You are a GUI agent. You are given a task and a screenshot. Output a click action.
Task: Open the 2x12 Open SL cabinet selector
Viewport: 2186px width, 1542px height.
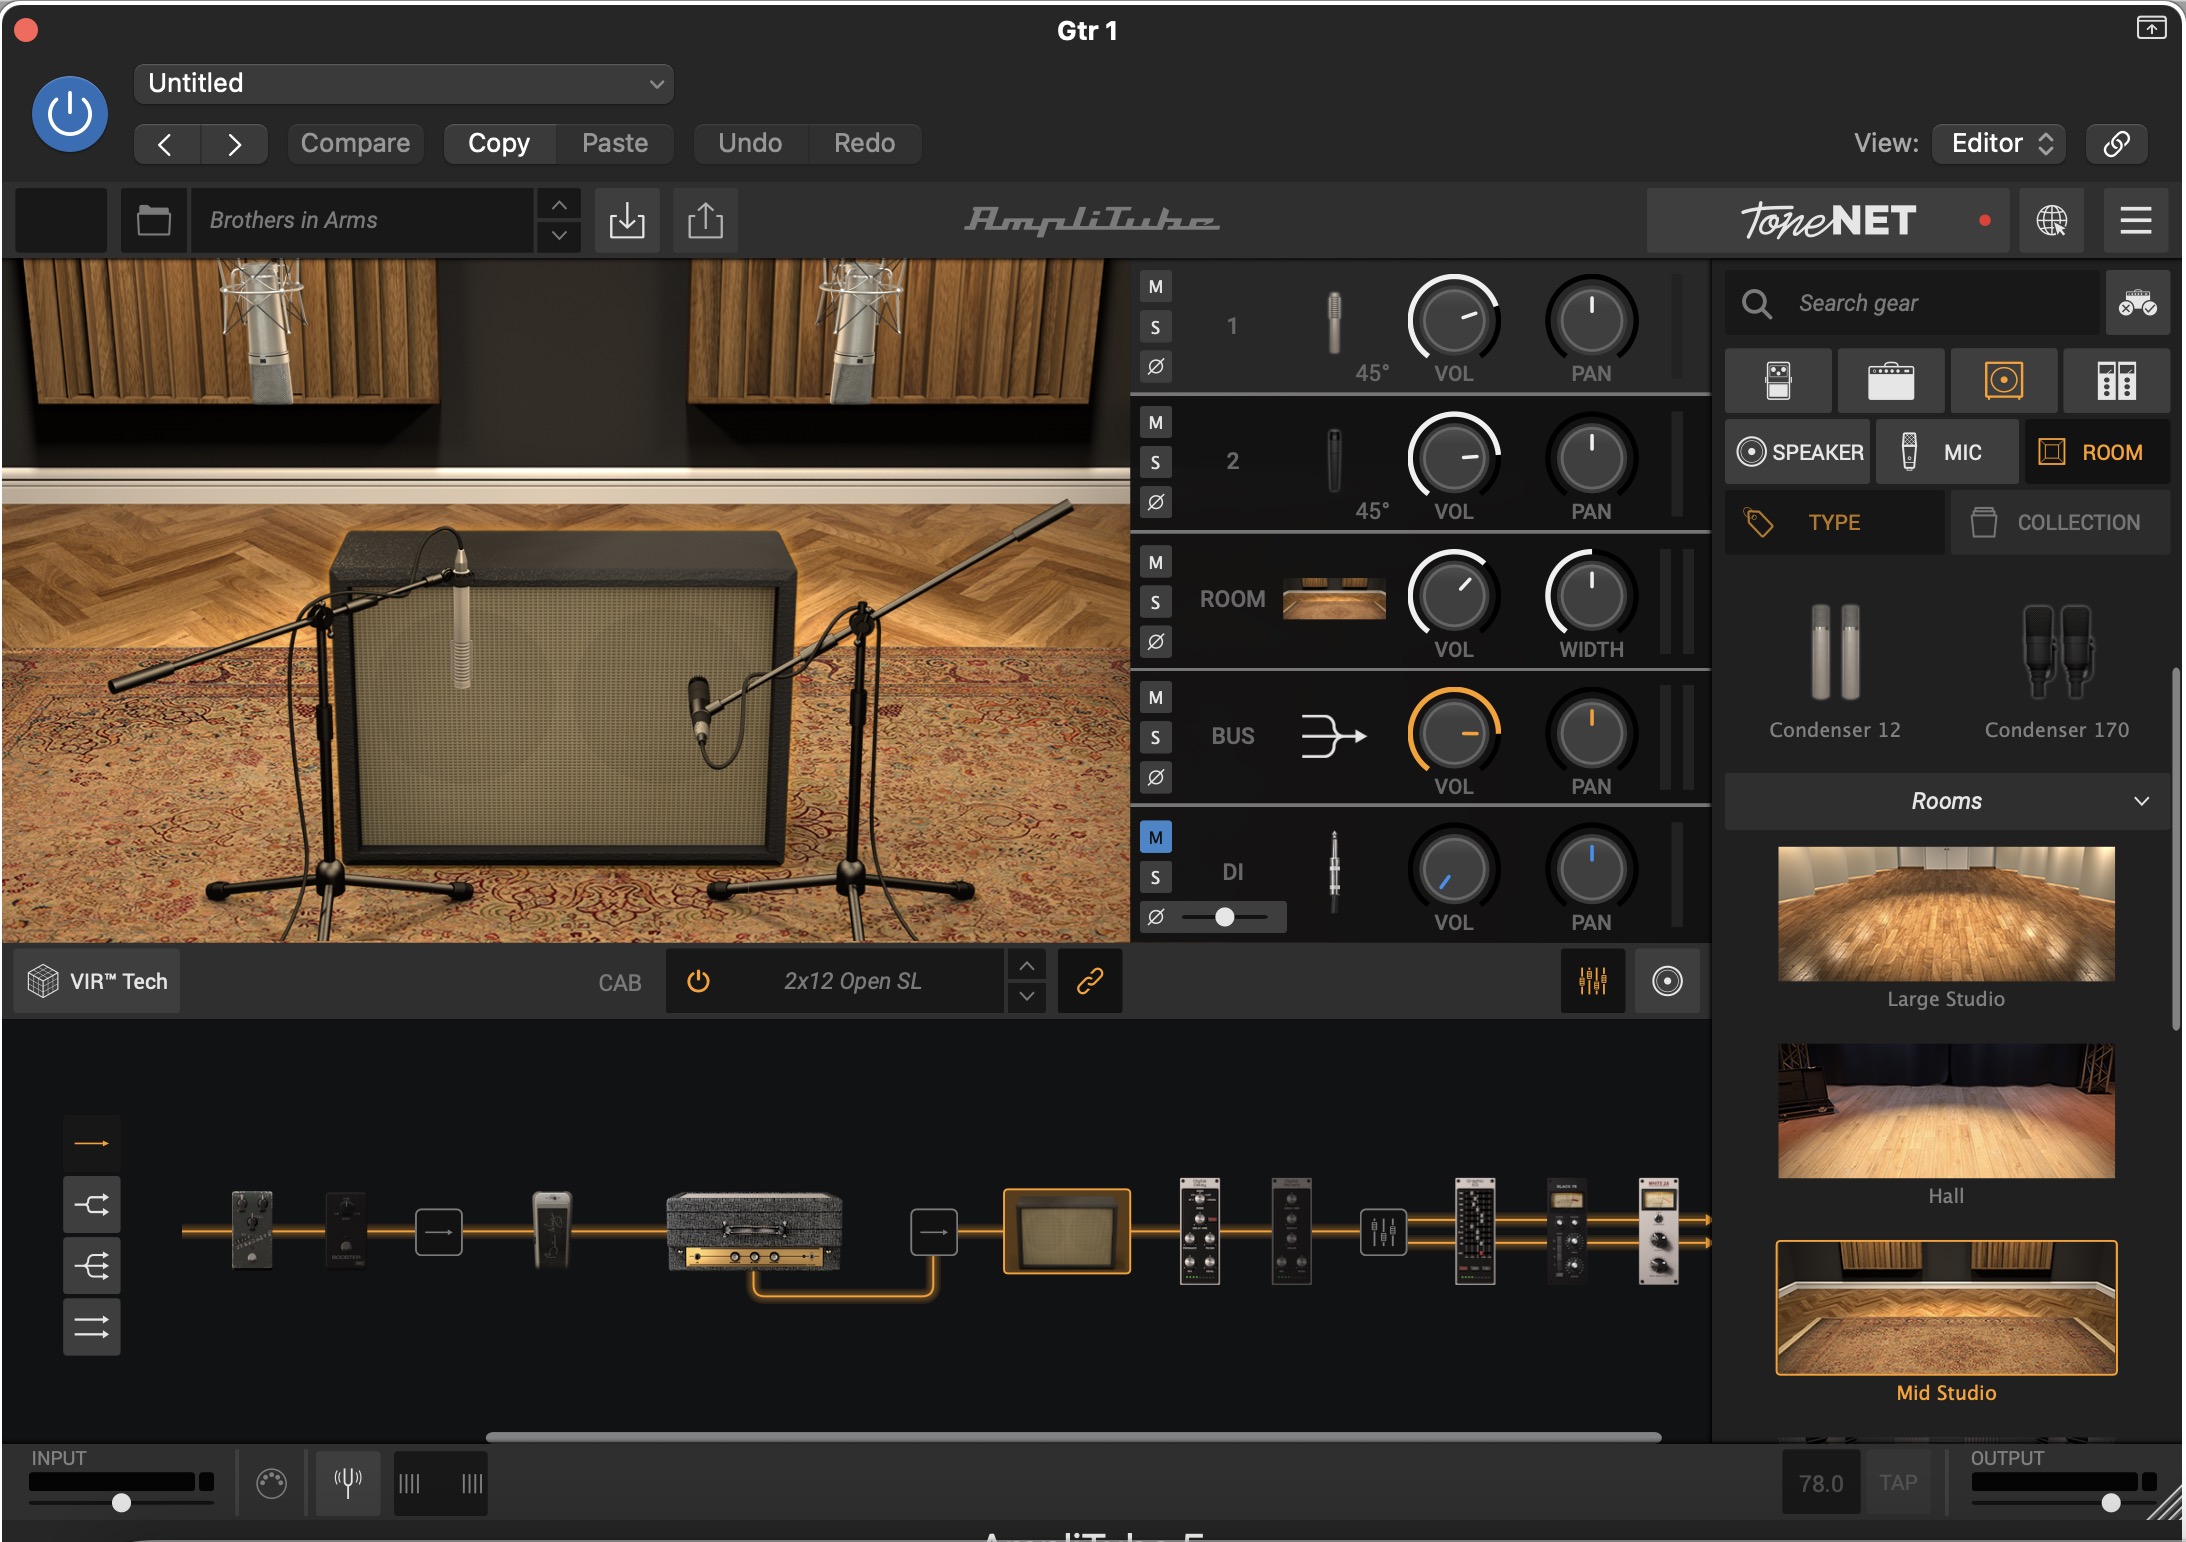coord(853,981)
